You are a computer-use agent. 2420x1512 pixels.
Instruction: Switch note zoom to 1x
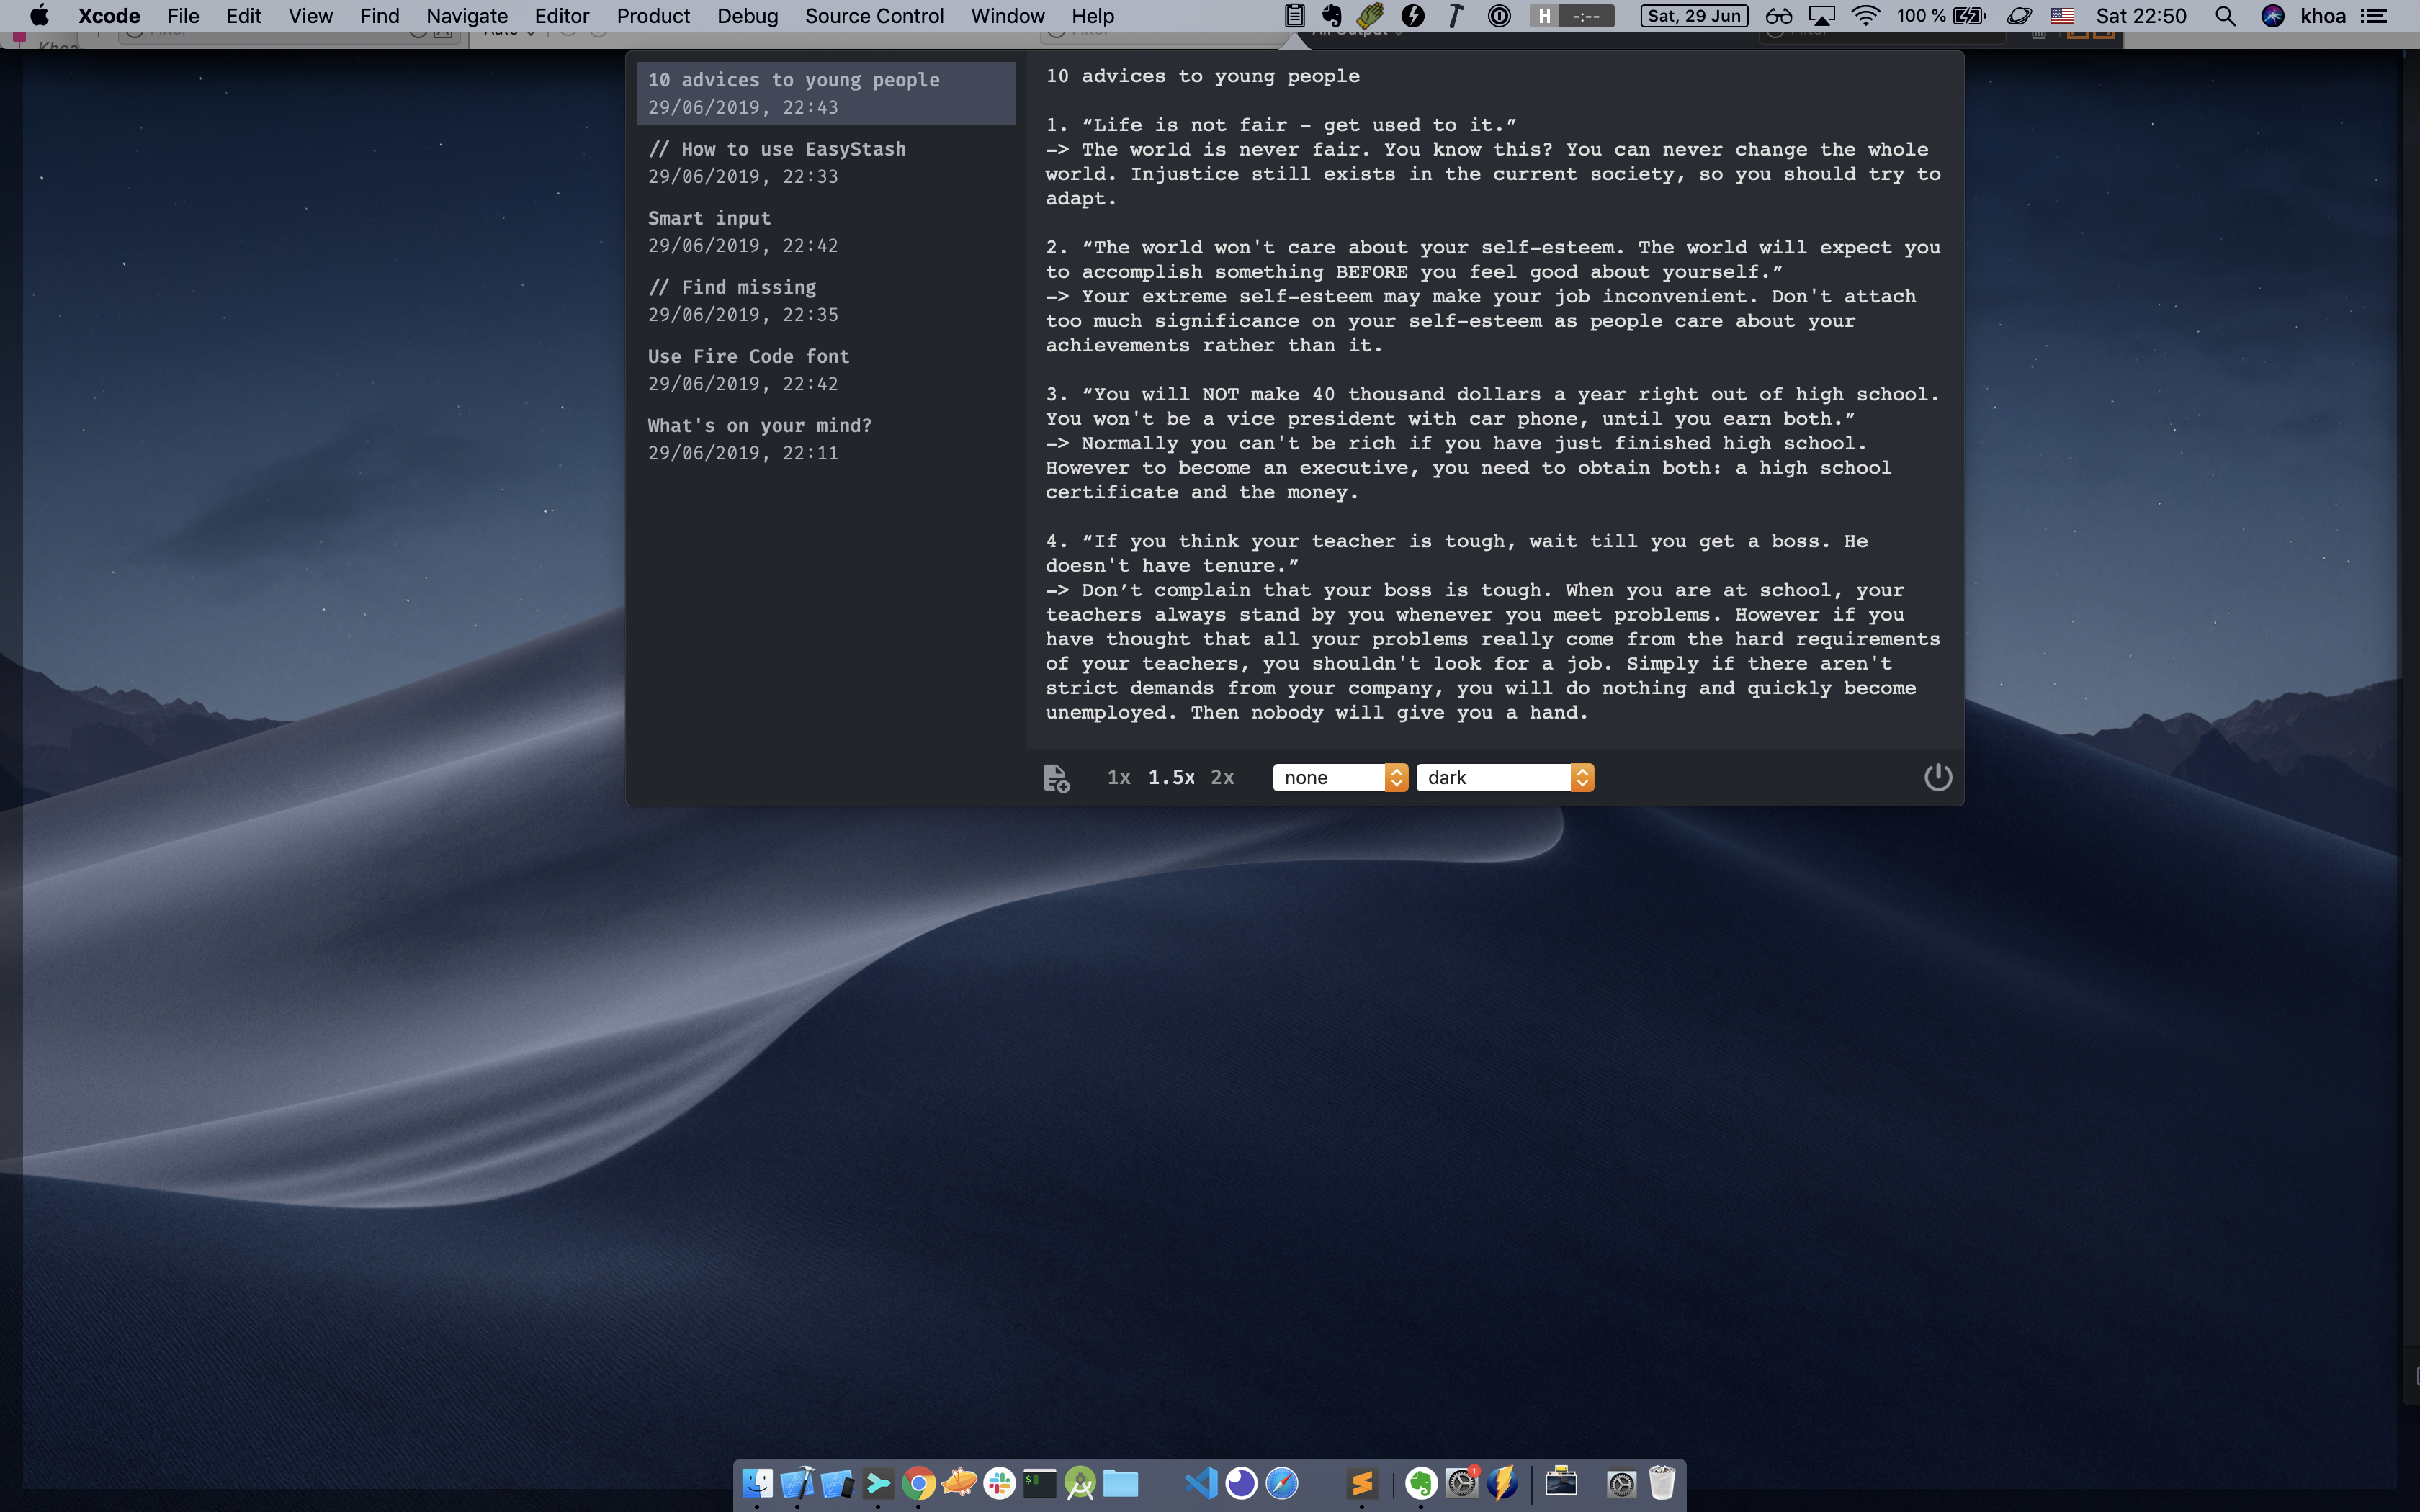point(1117,777)
